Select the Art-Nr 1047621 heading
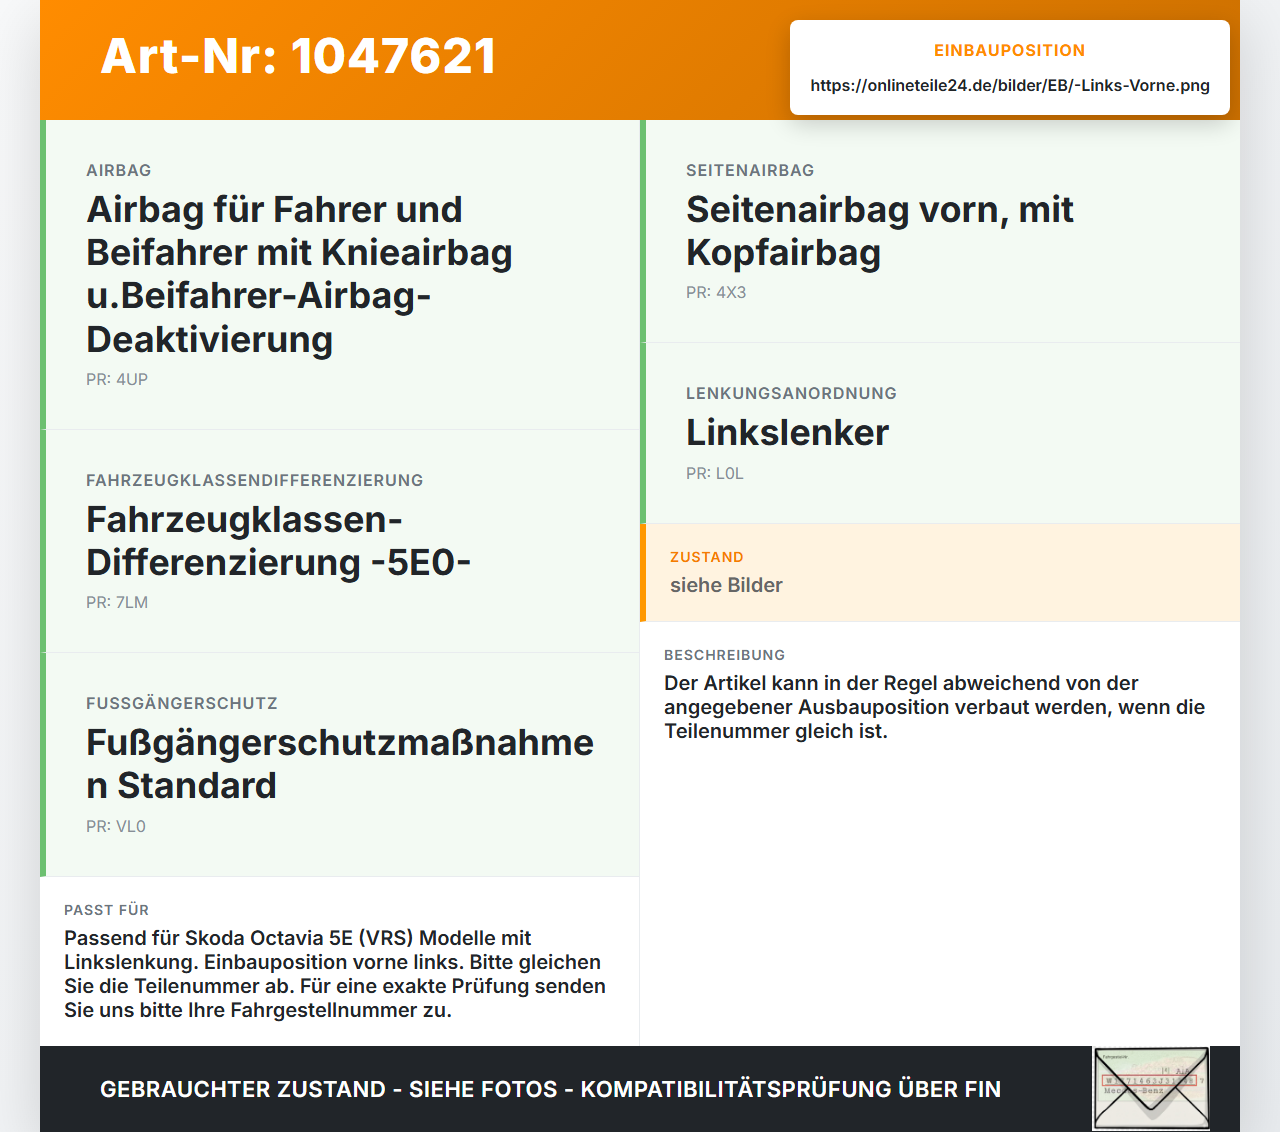 [298, 56]
